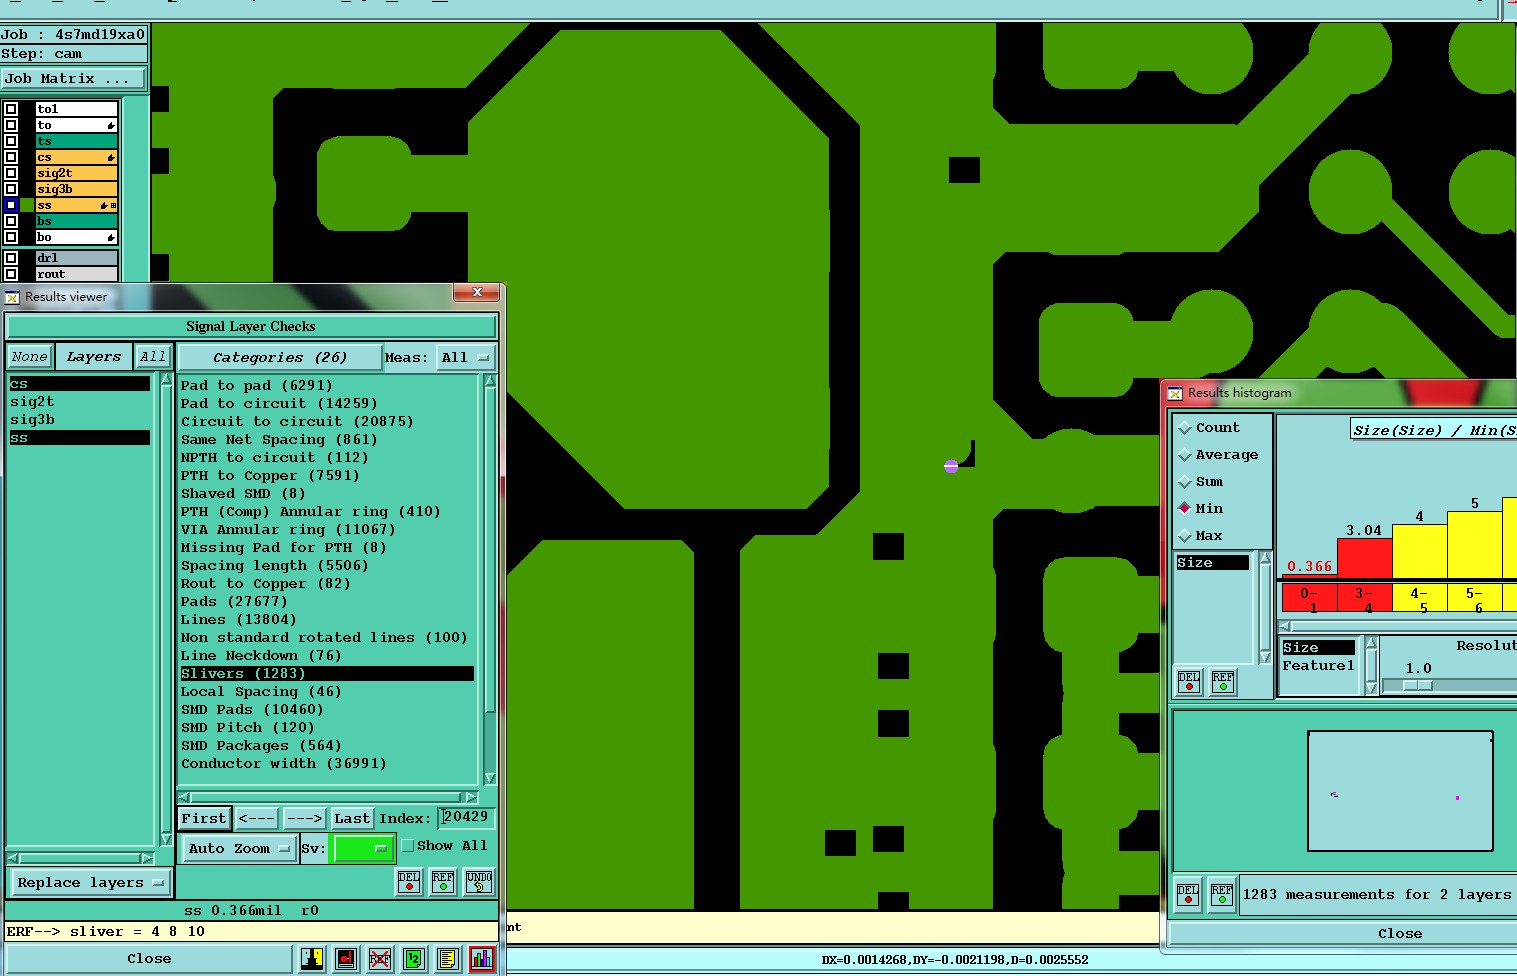The width and height of the screenshot is (1517, 976).
Task: Click the histogram bar-chart icon
Action: (x=482, y=959)
